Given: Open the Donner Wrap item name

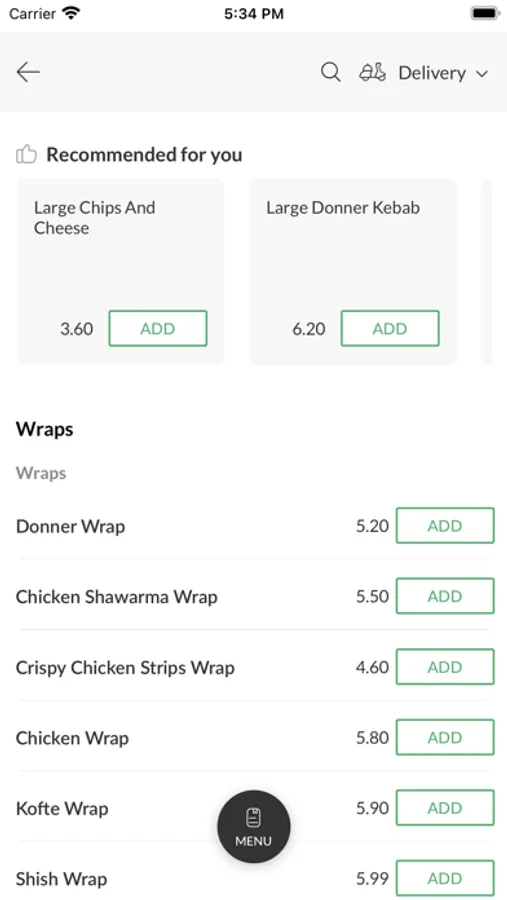Looking at the screenshot, I should (71, 526).
